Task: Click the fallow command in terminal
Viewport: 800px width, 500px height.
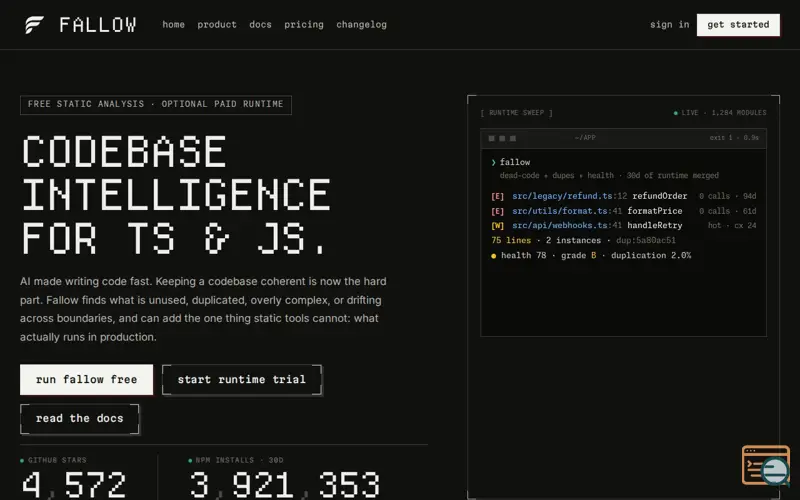Action: 515,162
